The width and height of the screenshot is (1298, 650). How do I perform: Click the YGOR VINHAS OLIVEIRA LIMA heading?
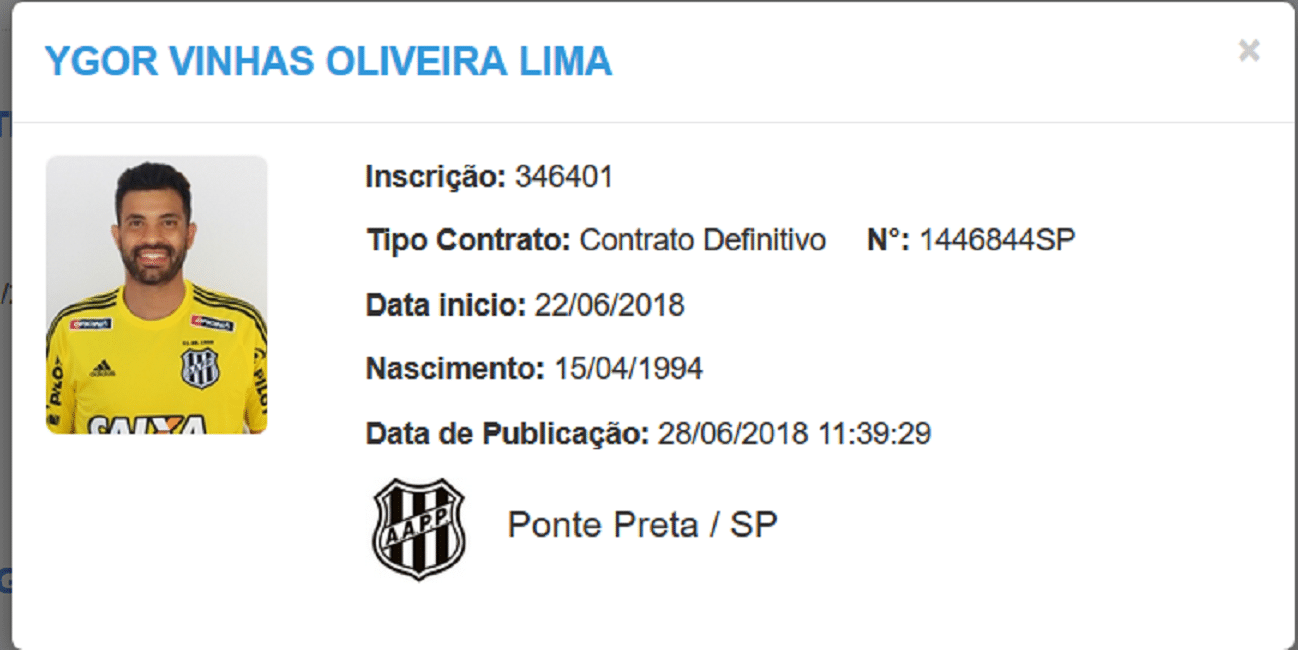click(328, 62)
